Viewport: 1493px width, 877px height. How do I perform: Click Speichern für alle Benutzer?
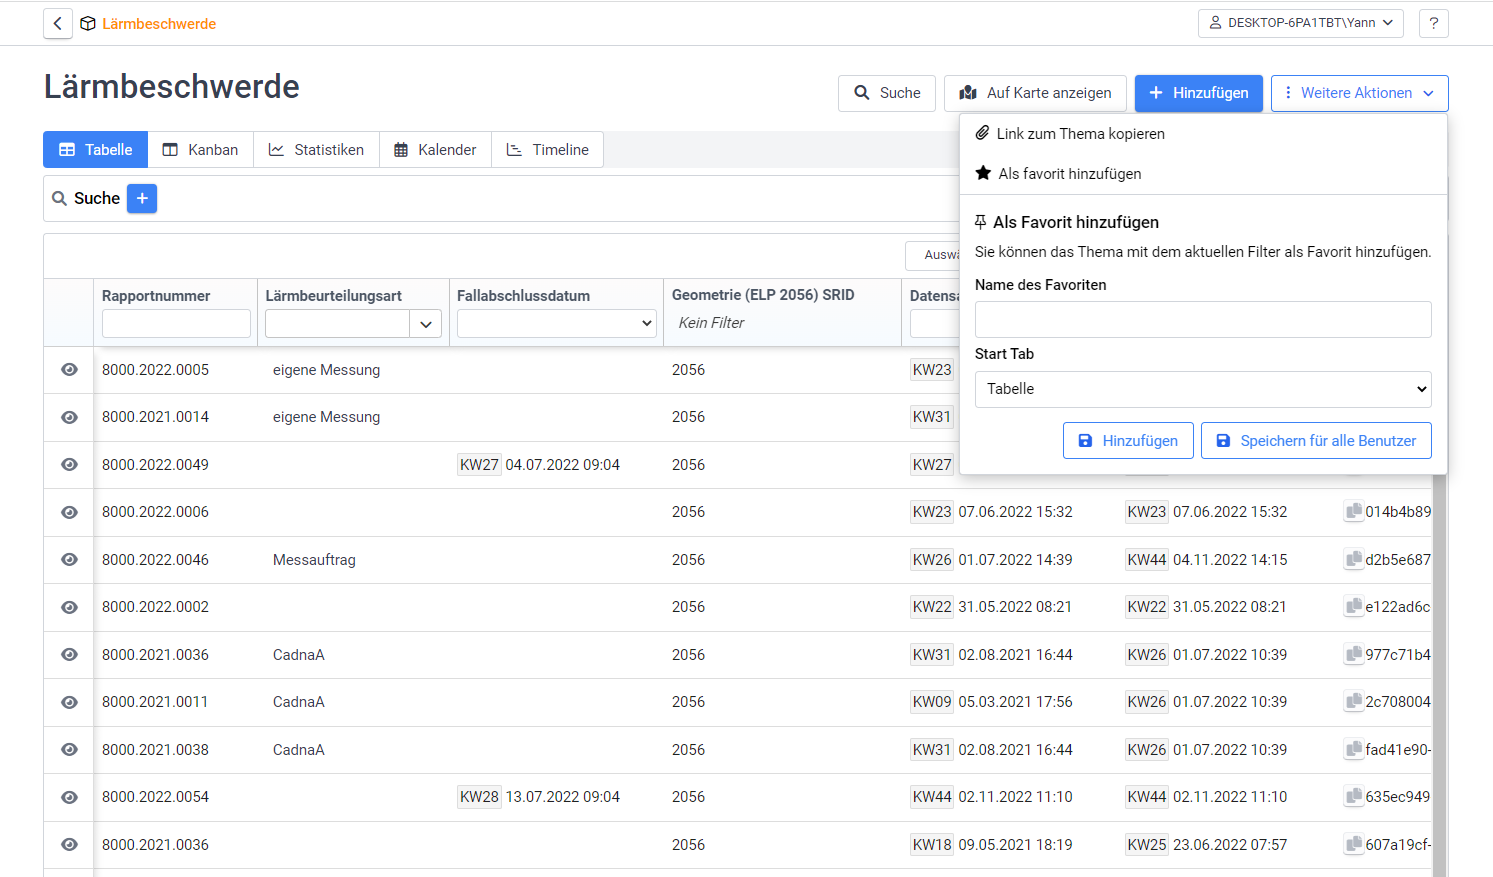tap(1316, 441)
